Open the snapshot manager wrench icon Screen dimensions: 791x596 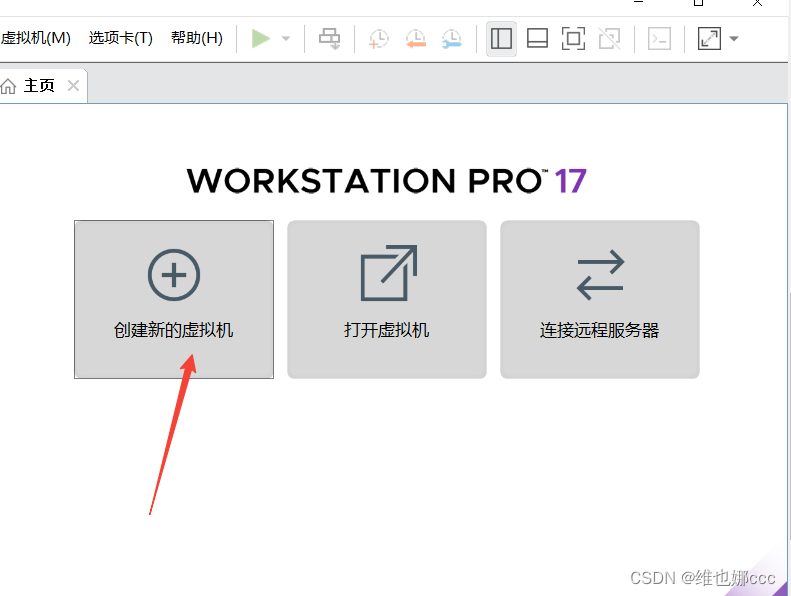(x=451, y=39)
